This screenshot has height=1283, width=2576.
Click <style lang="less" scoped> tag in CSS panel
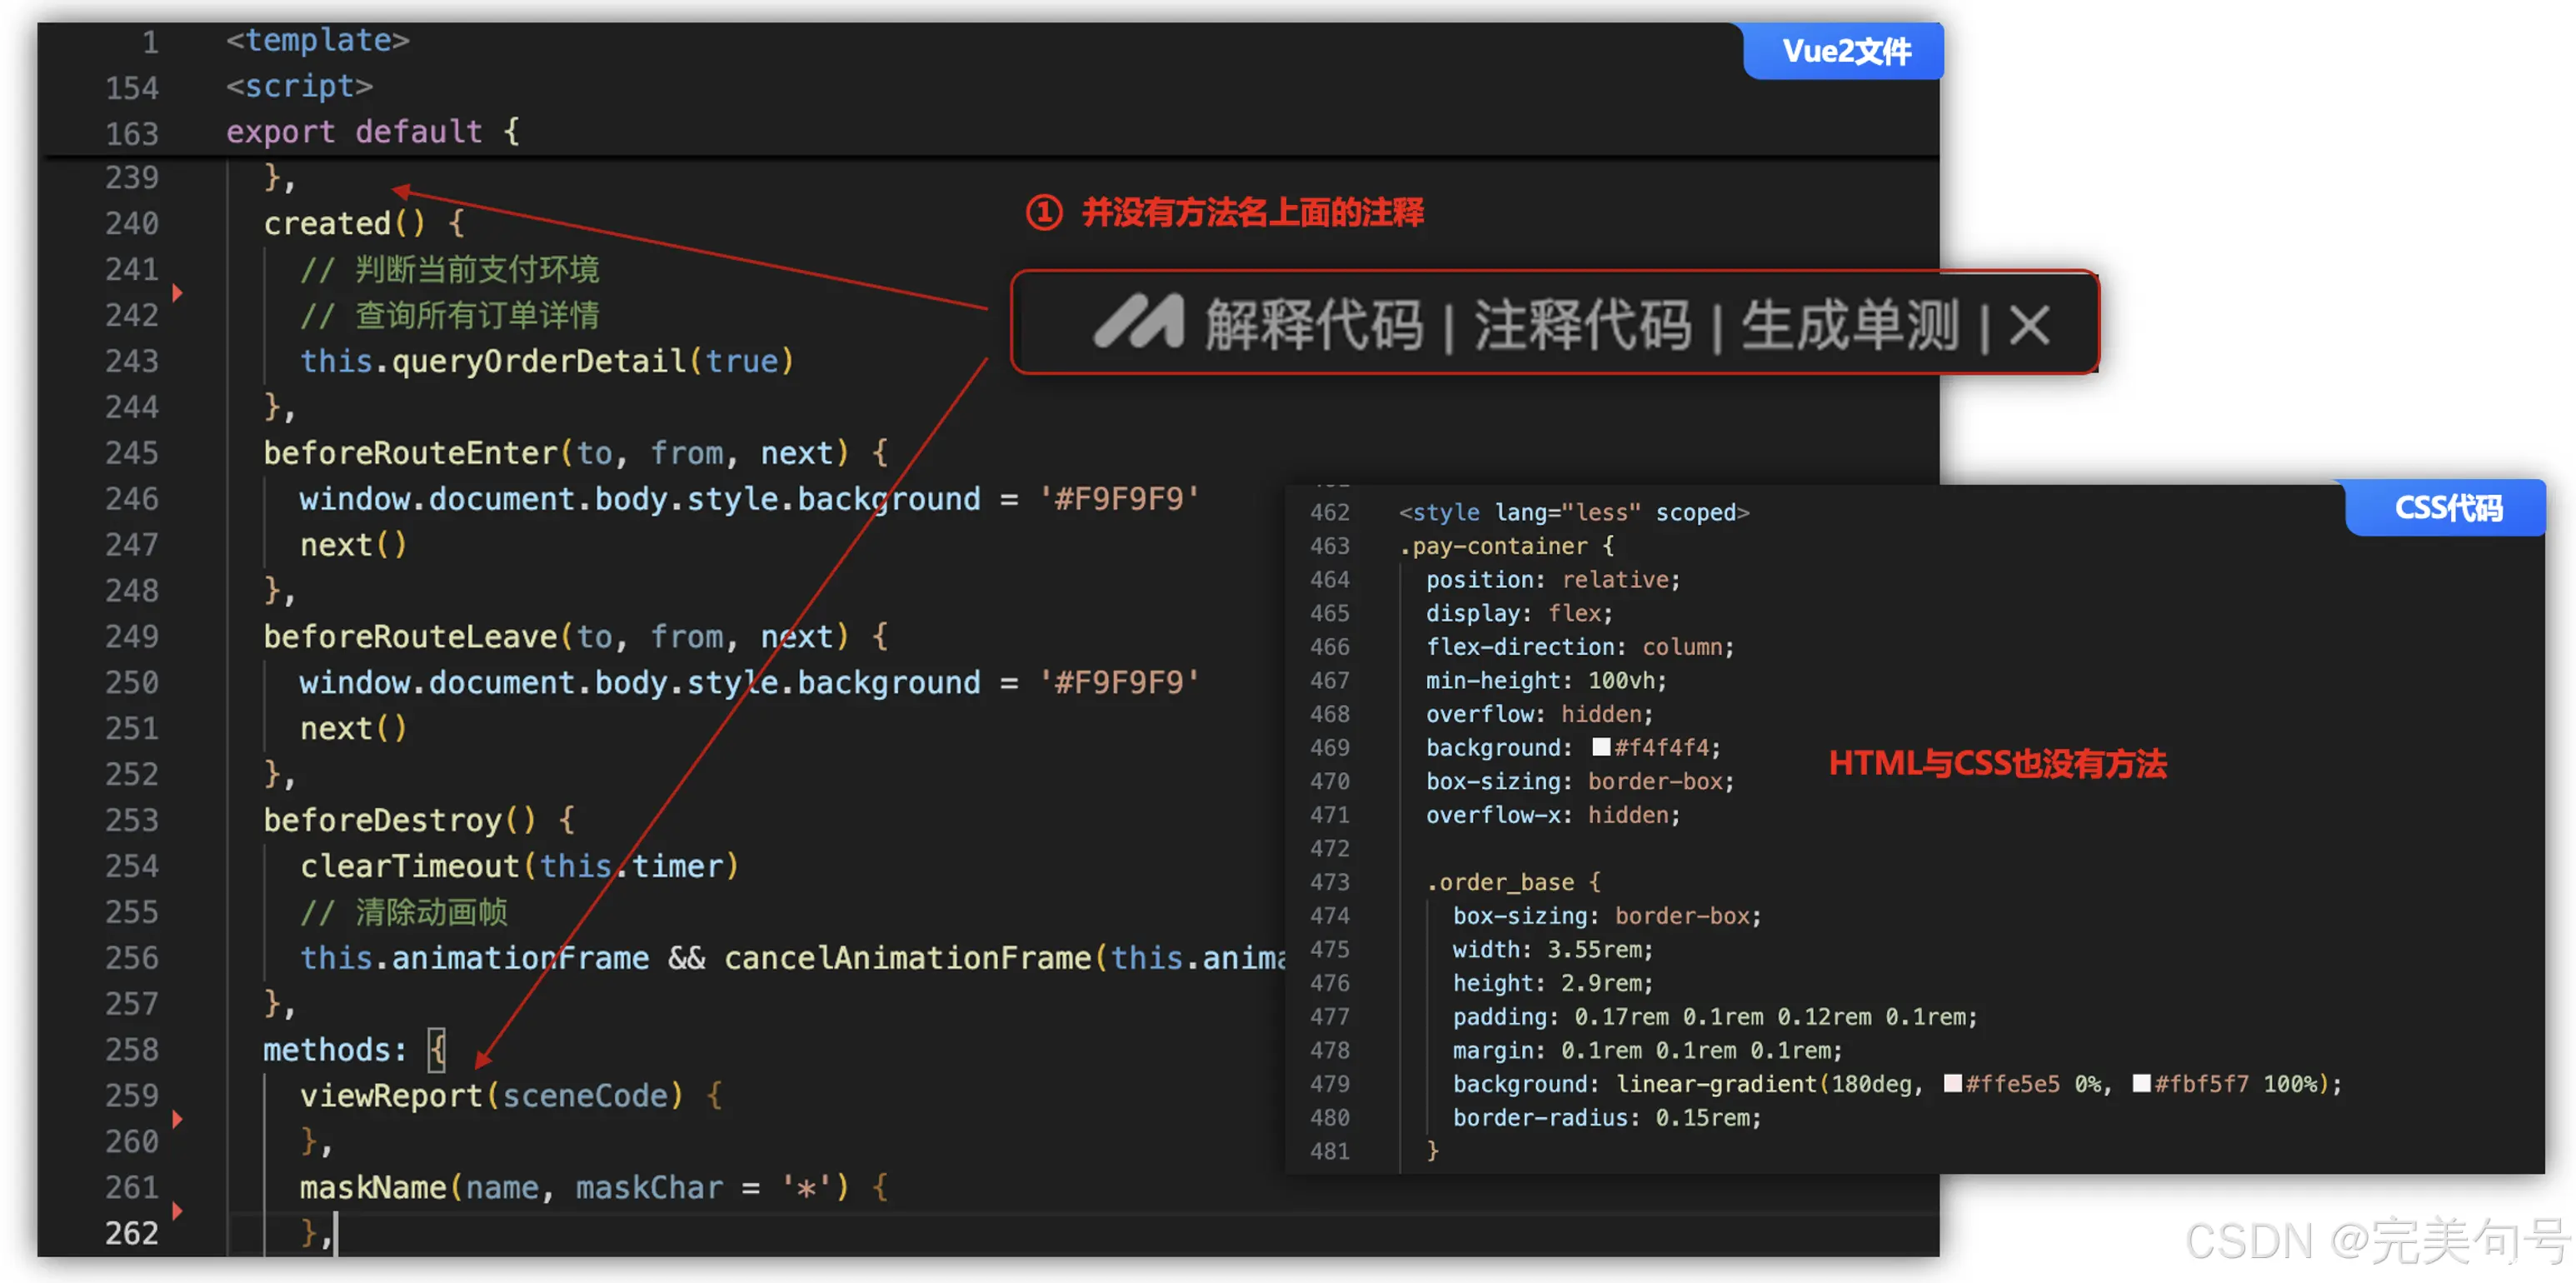1574,512
